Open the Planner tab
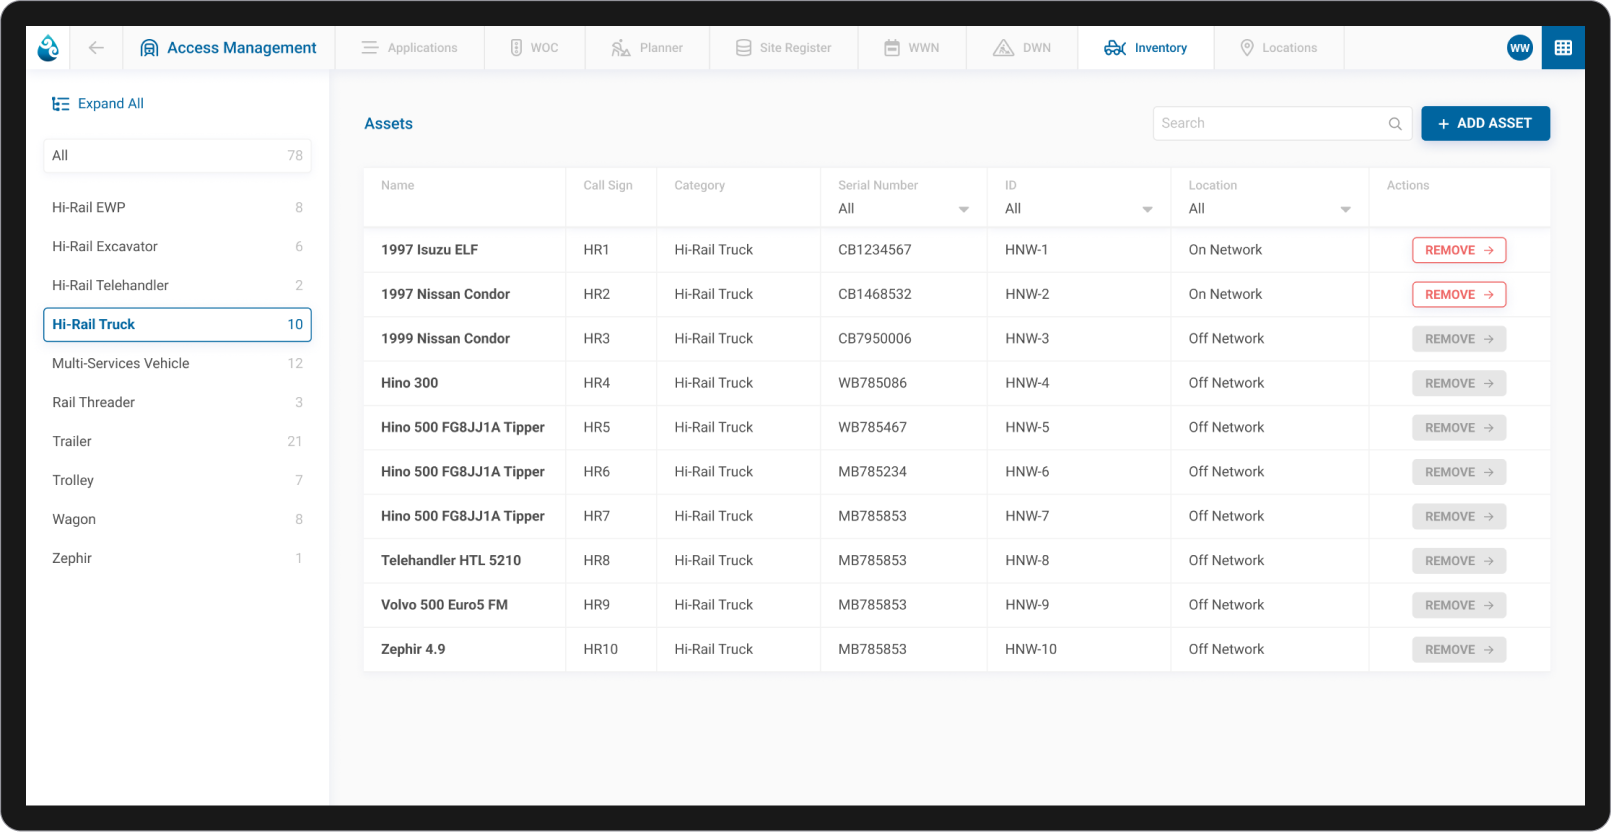The height and width of the screenshot is (832, 1611). 647,48
